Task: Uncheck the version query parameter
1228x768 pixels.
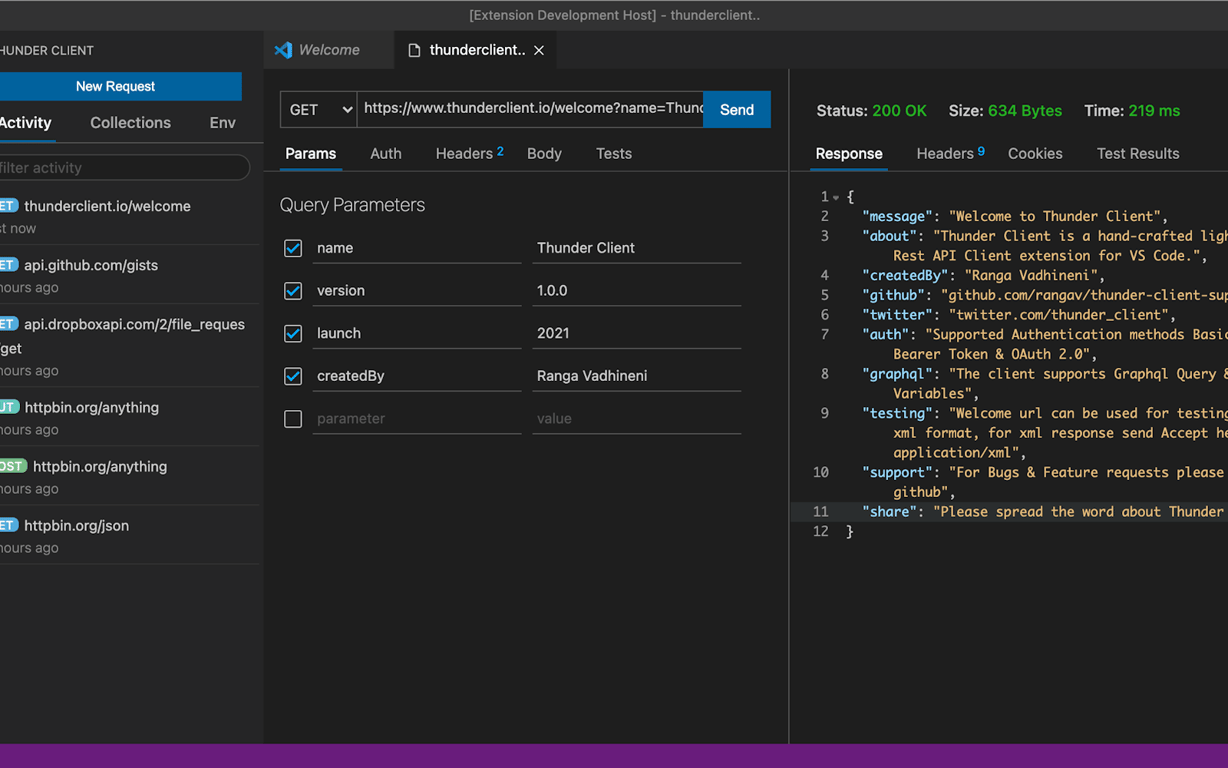Action: coord(293,291)
